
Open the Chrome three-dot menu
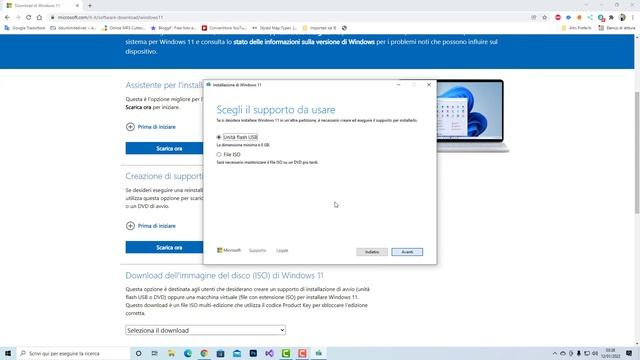[633, 18]
